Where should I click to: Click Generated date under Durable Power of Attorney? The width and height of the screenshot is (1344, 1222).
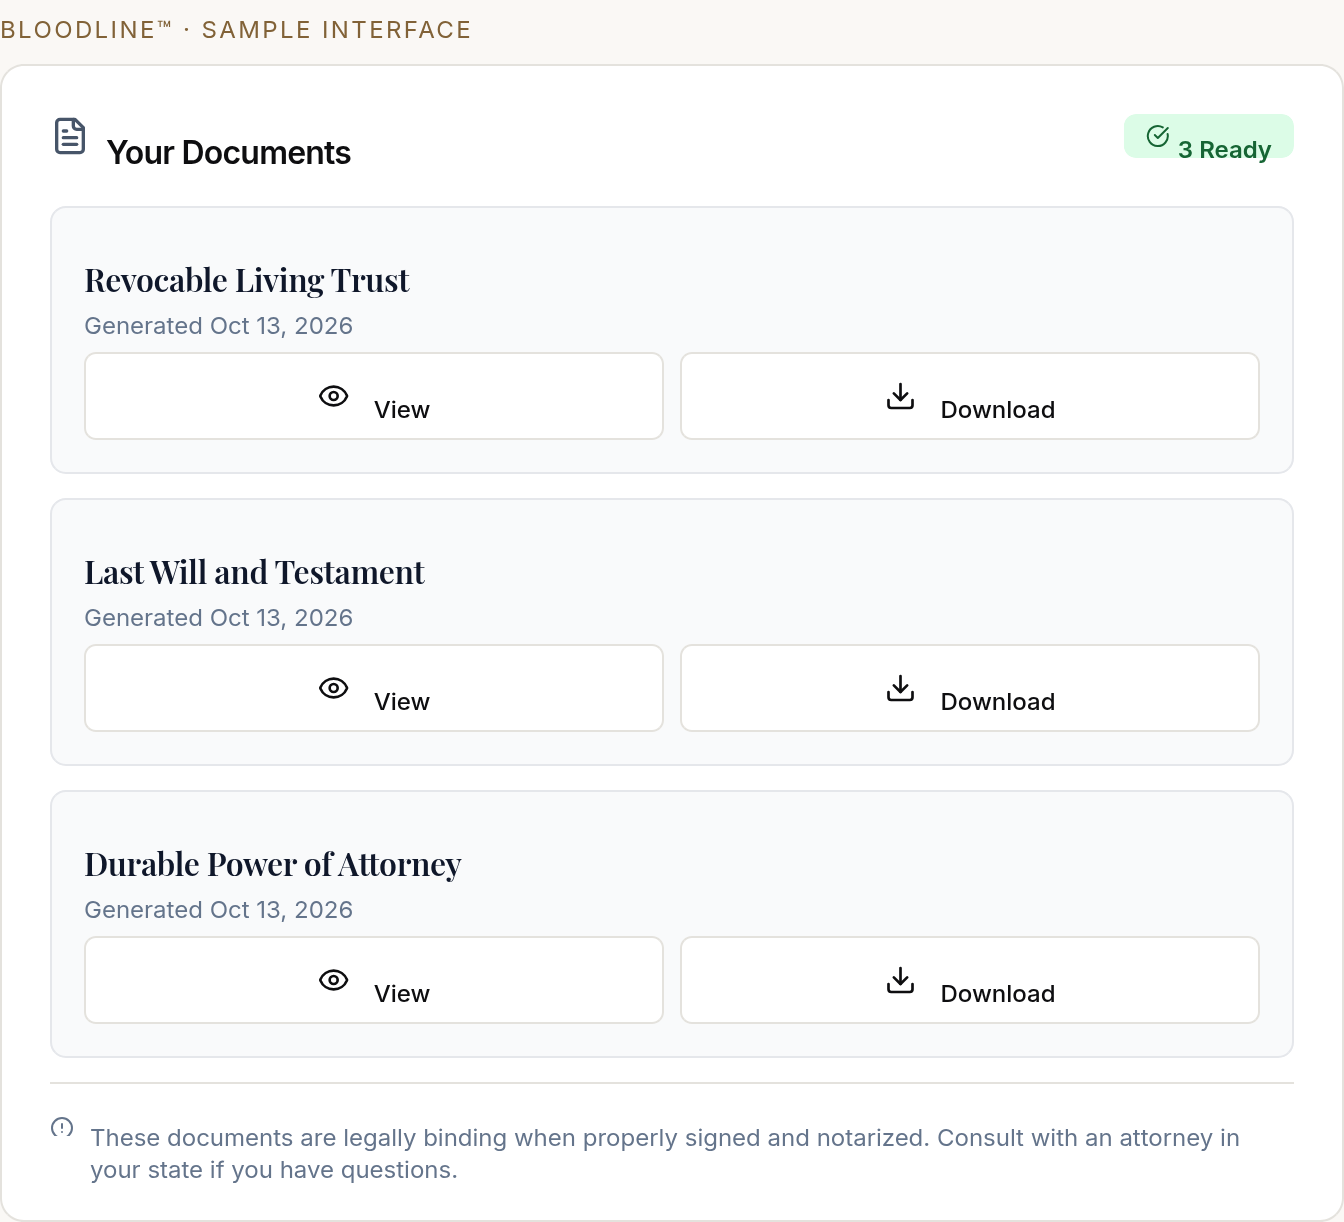tap(219, 910)
